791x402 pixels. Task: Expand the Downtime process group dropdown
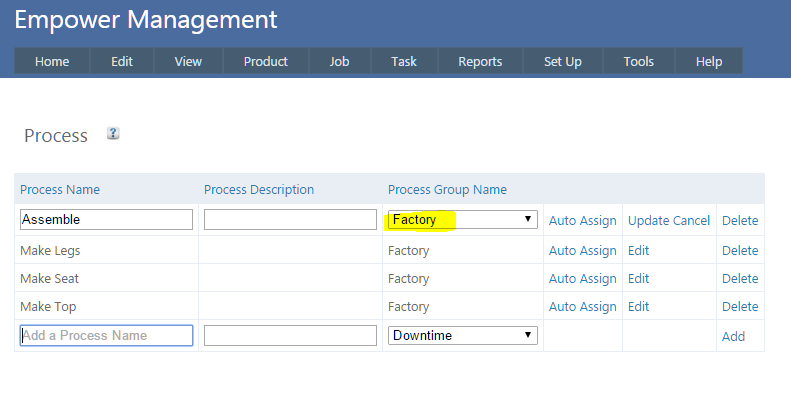(463, 336)
